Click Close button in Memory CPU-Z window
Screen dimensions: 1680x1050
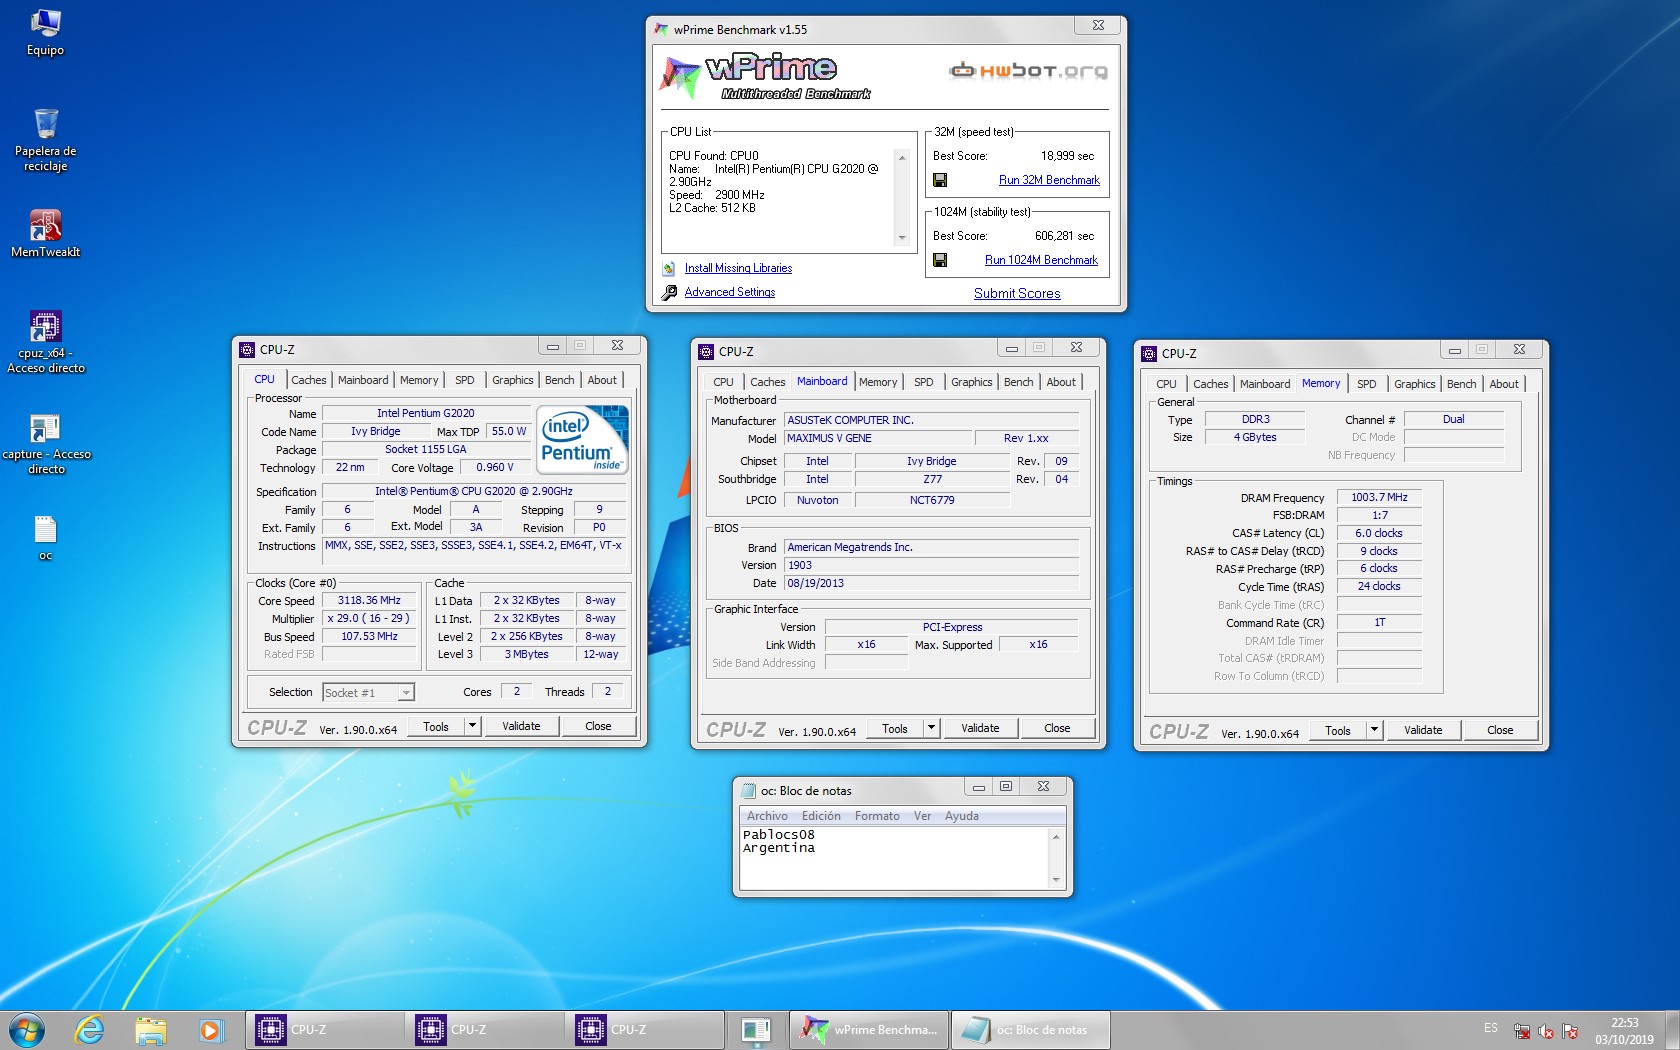1500,730
